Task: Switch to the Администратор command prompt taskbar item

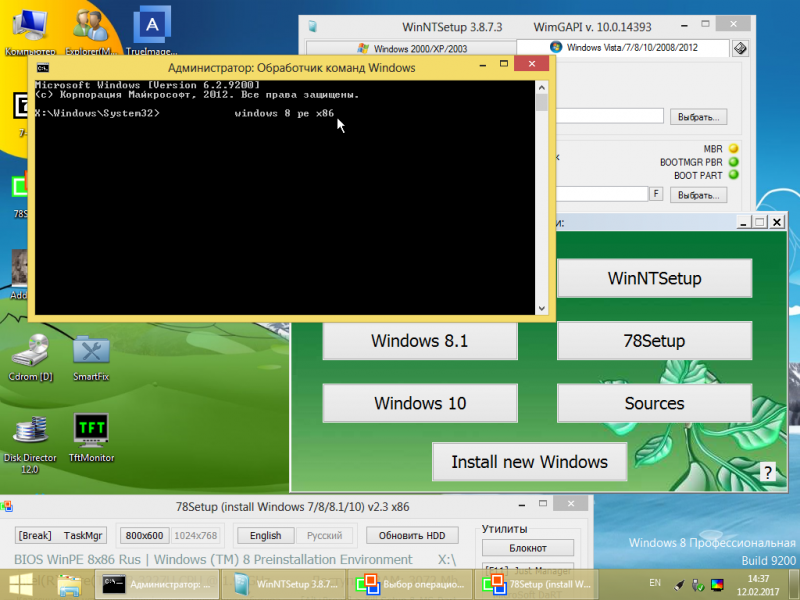Action: 157,585
